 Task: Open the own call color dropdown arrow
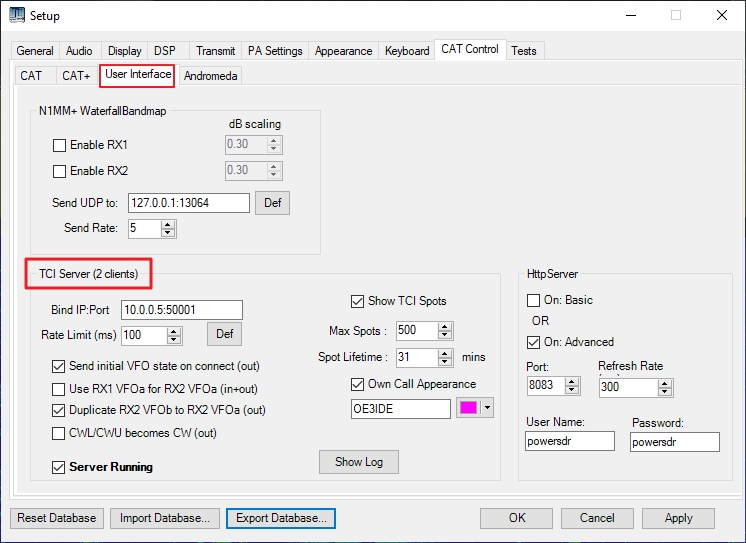click(x=487, y=408)
